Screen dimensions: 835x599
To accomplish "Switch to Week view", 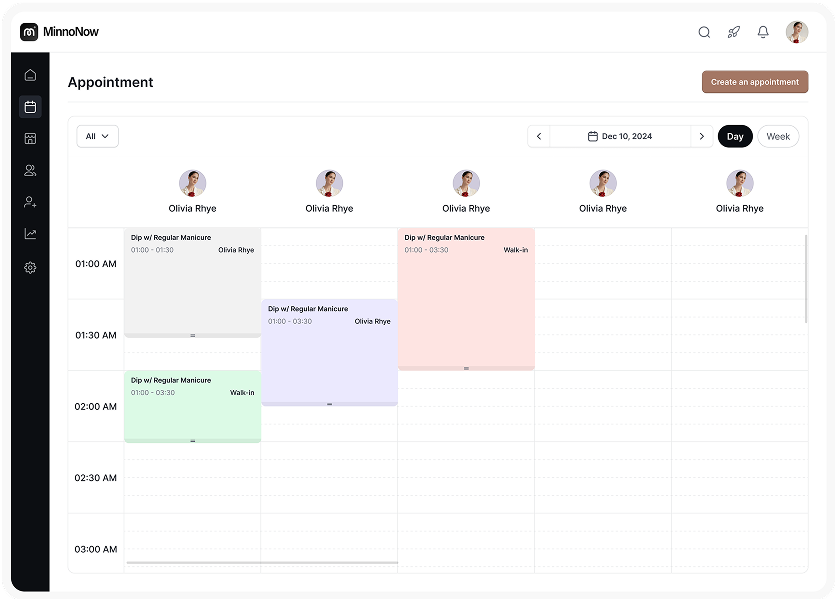I will [778, 136].
